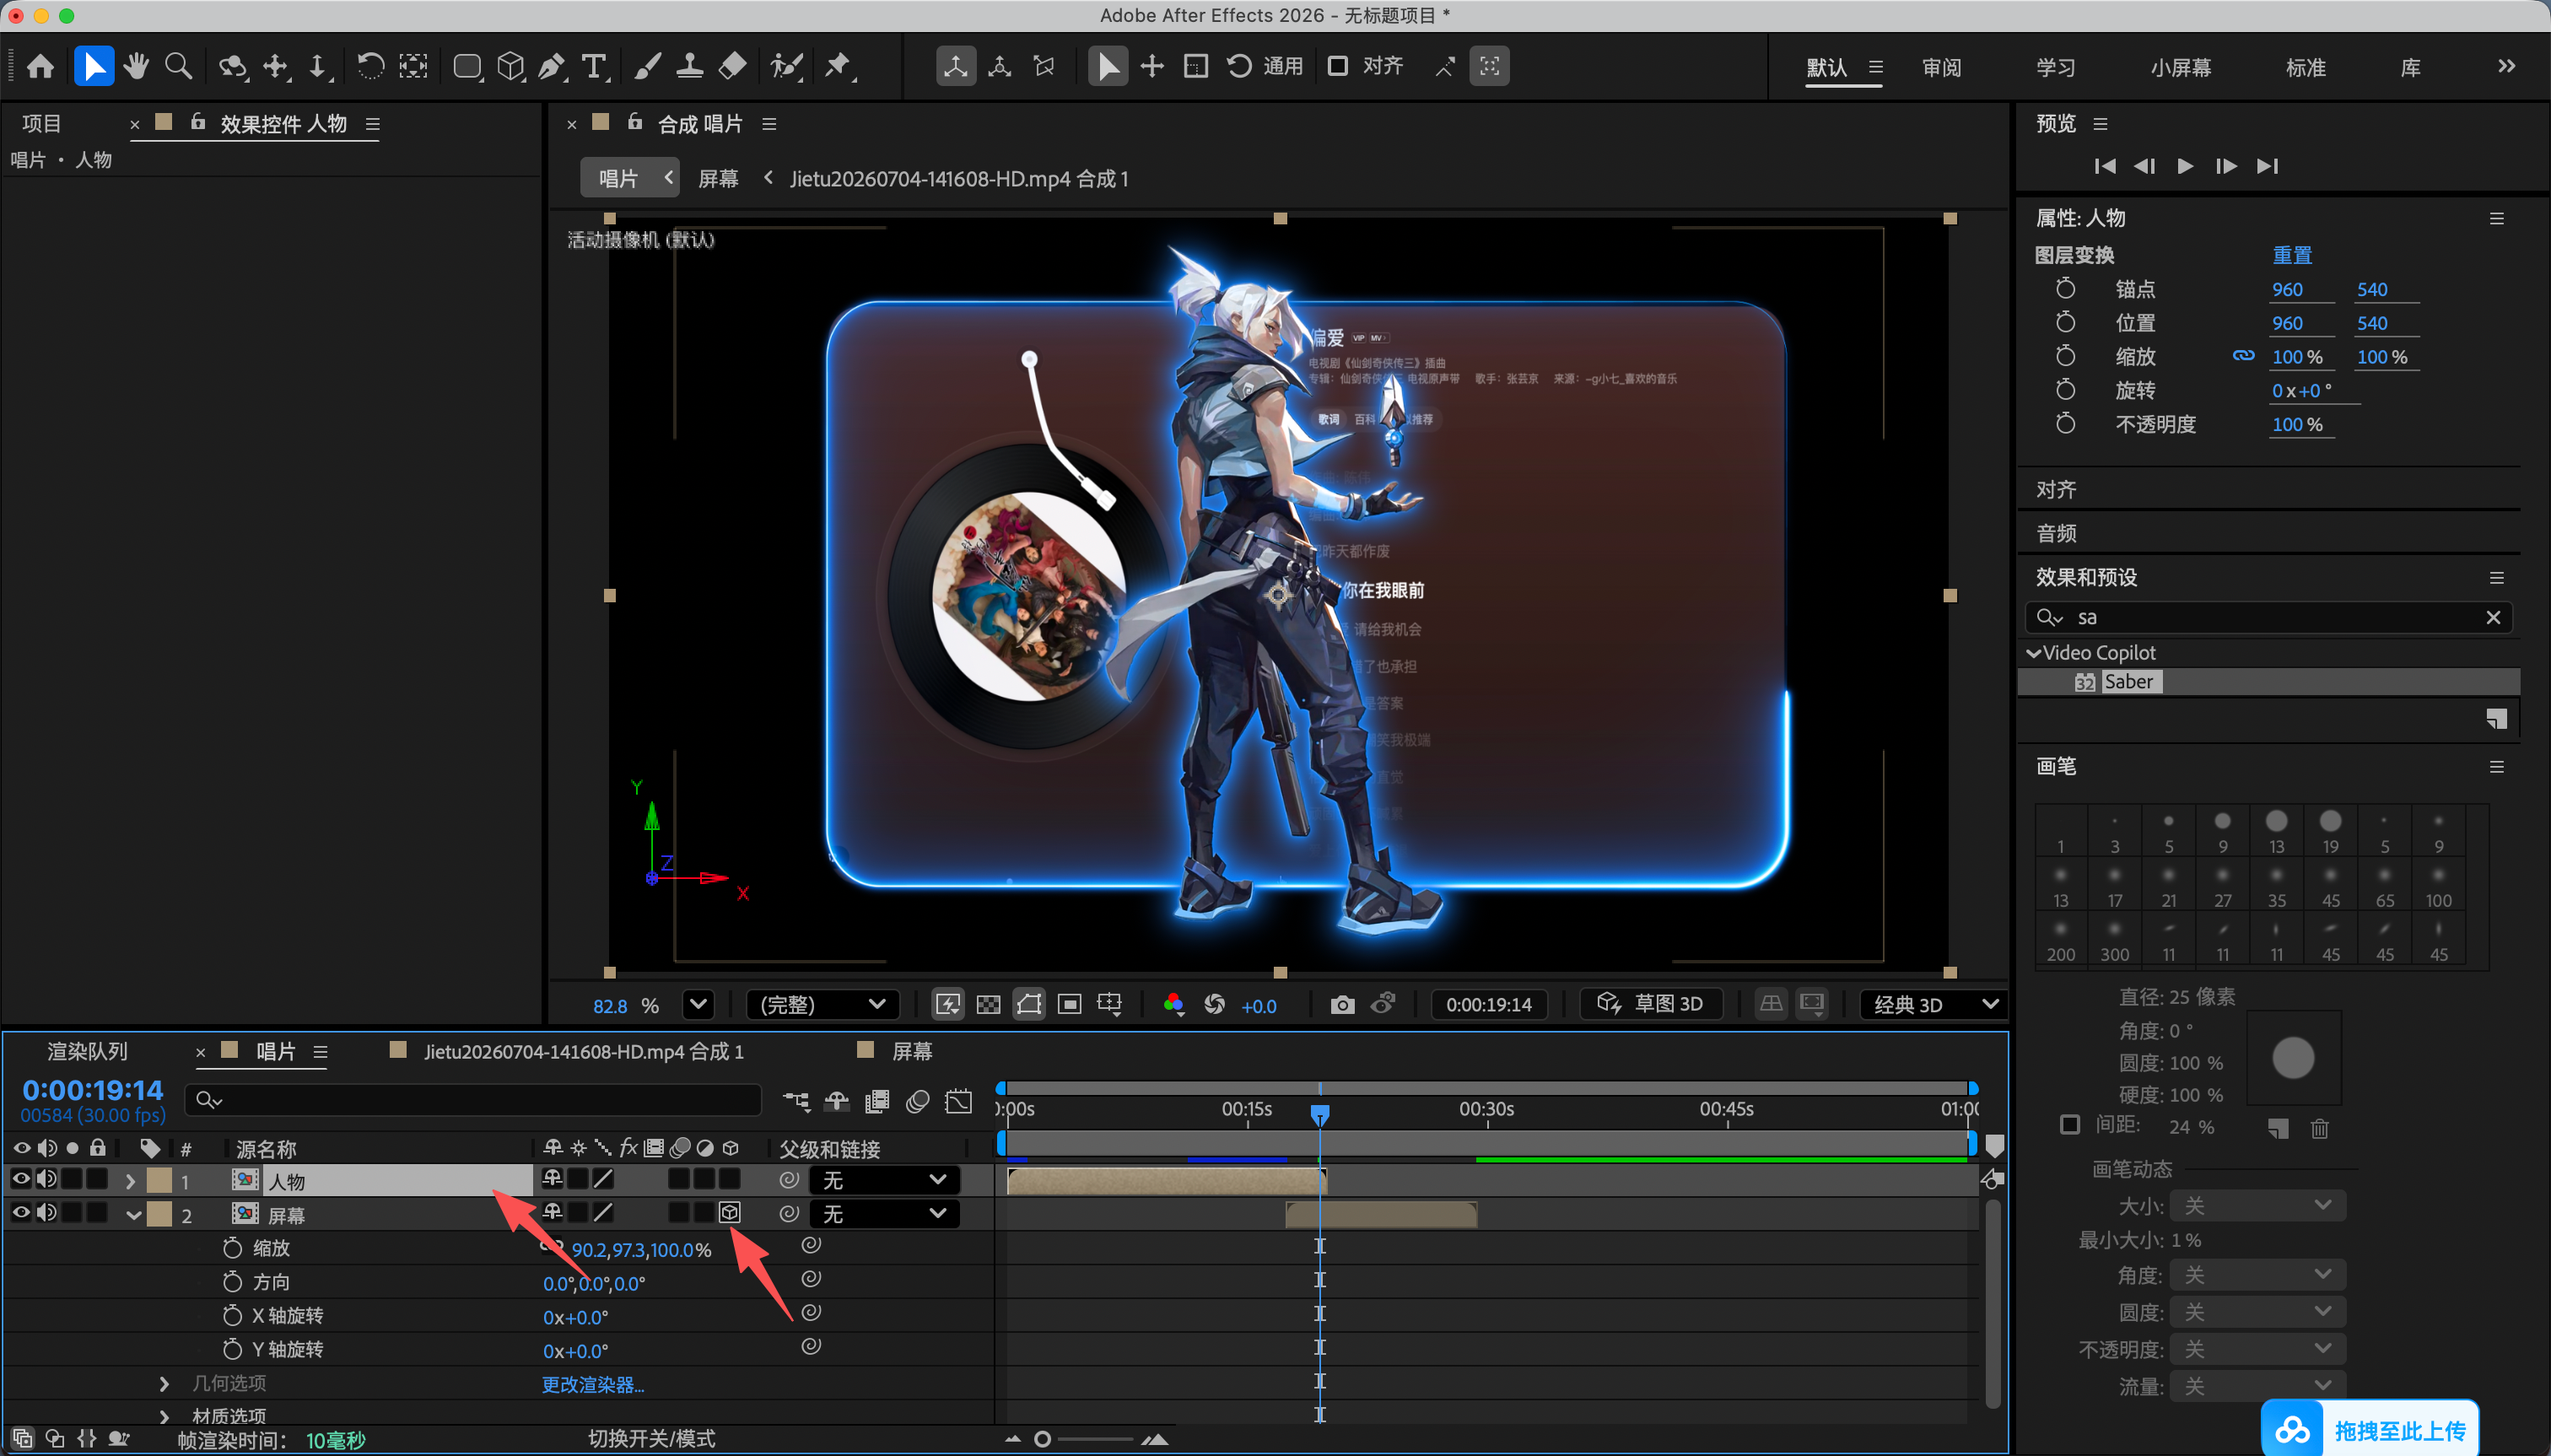Open the (完整) resolution dropdown
2551x1456 pixels.
tap(822, 1004)
